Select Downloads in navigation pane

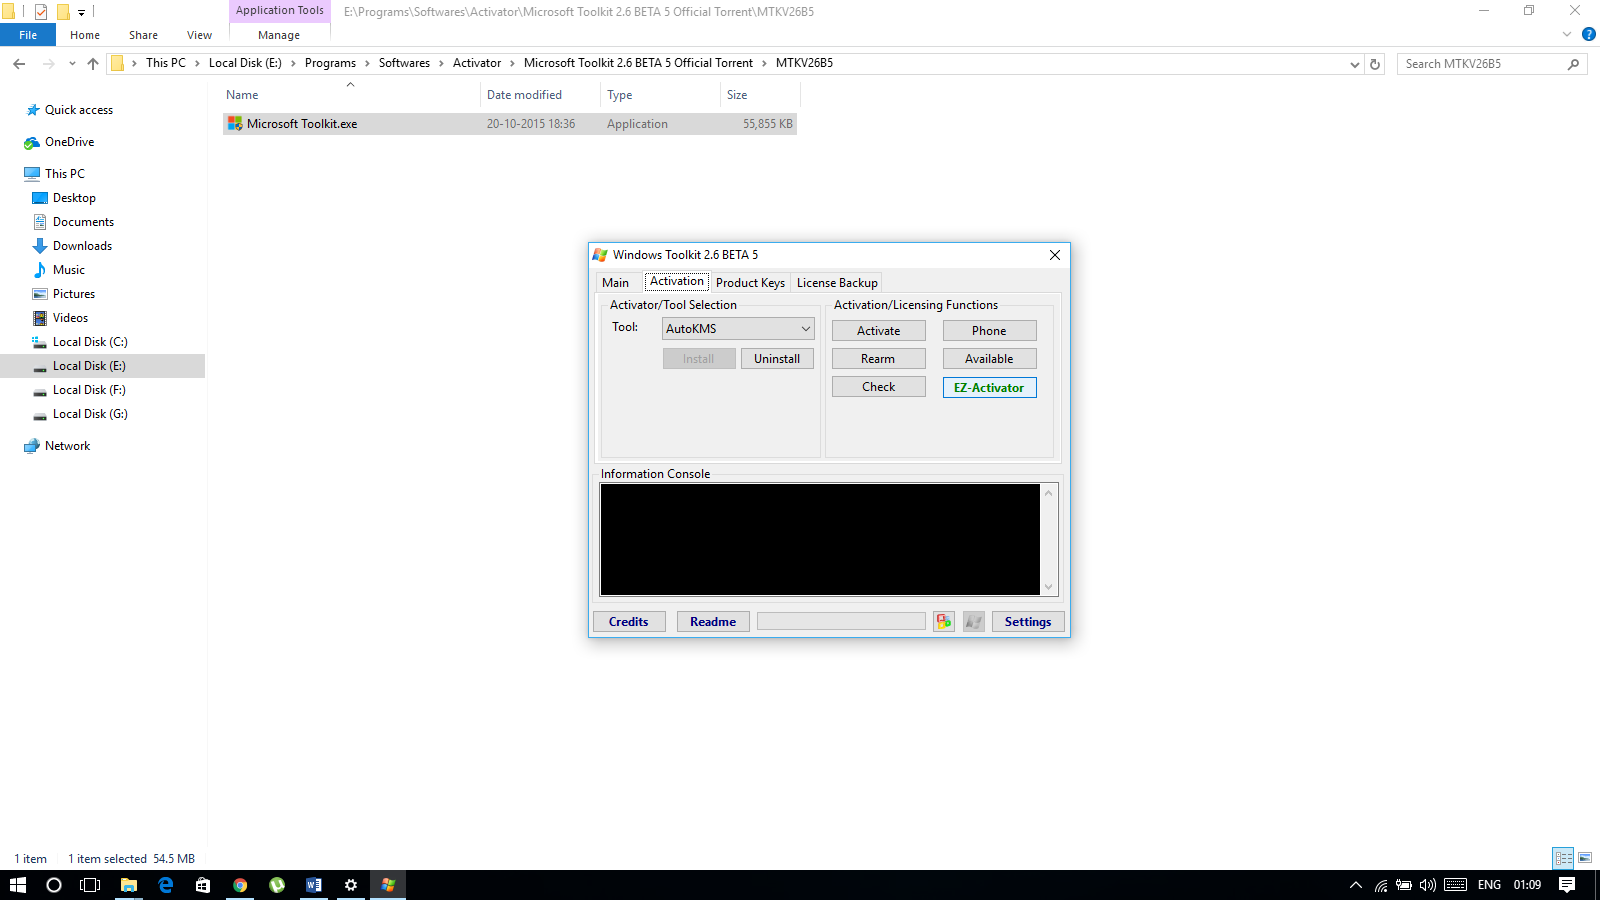pos(82,246)
